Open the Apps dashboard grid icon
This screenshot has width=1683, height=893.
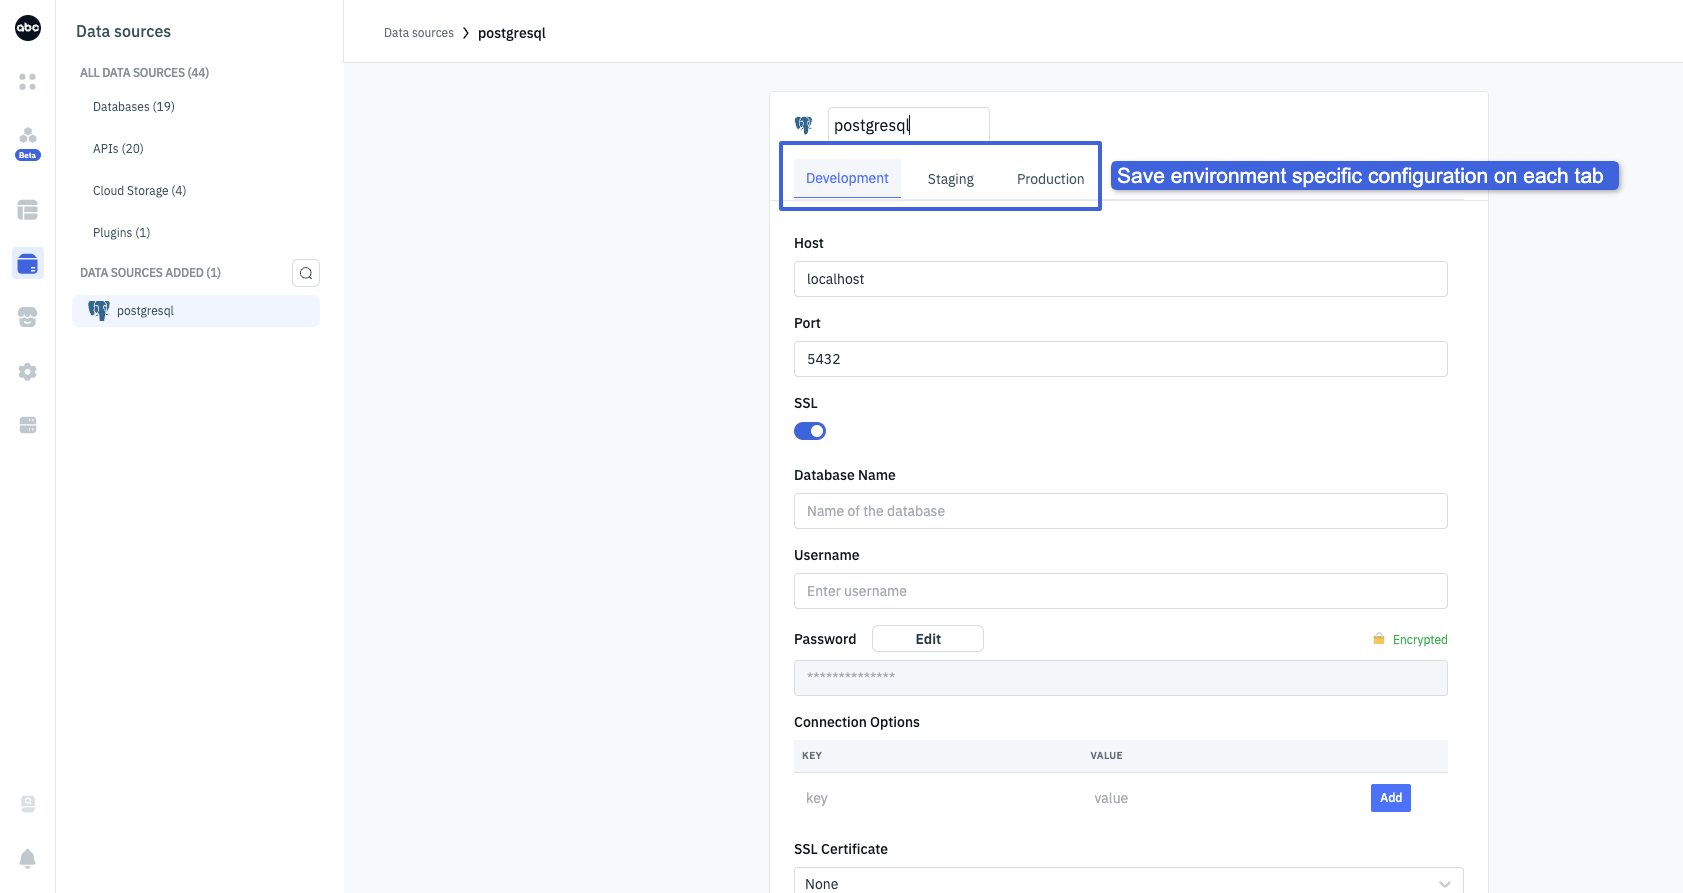point(28,82)
